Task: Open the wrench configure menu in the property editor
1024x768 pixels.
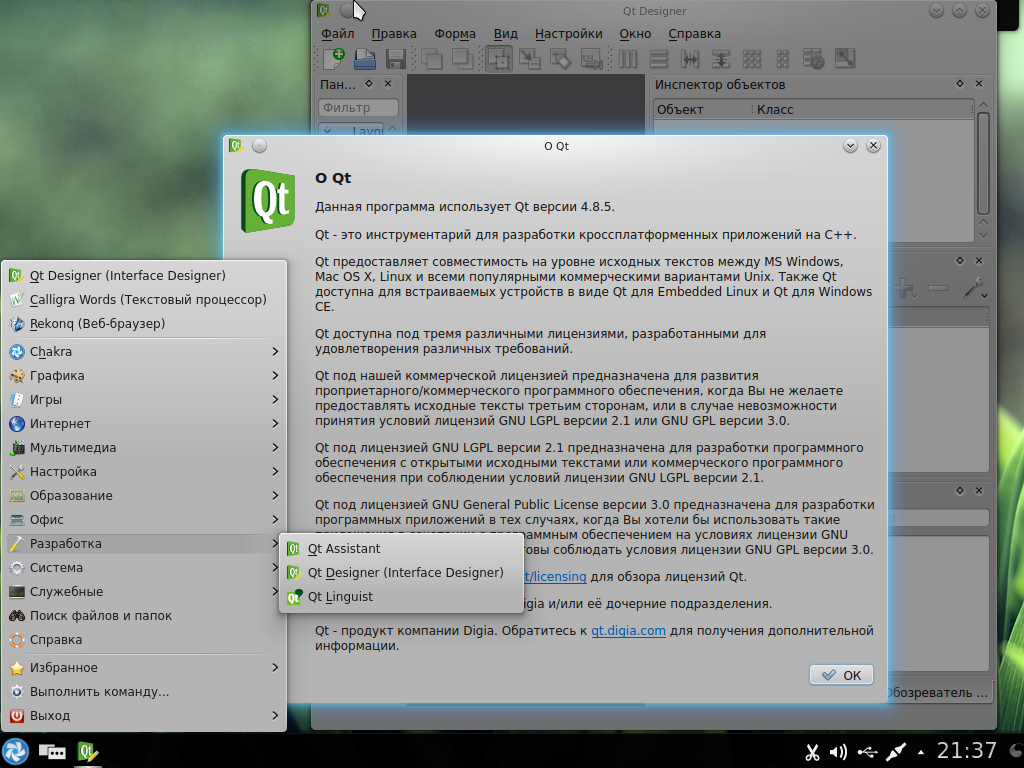Action: tap(974, 288)
